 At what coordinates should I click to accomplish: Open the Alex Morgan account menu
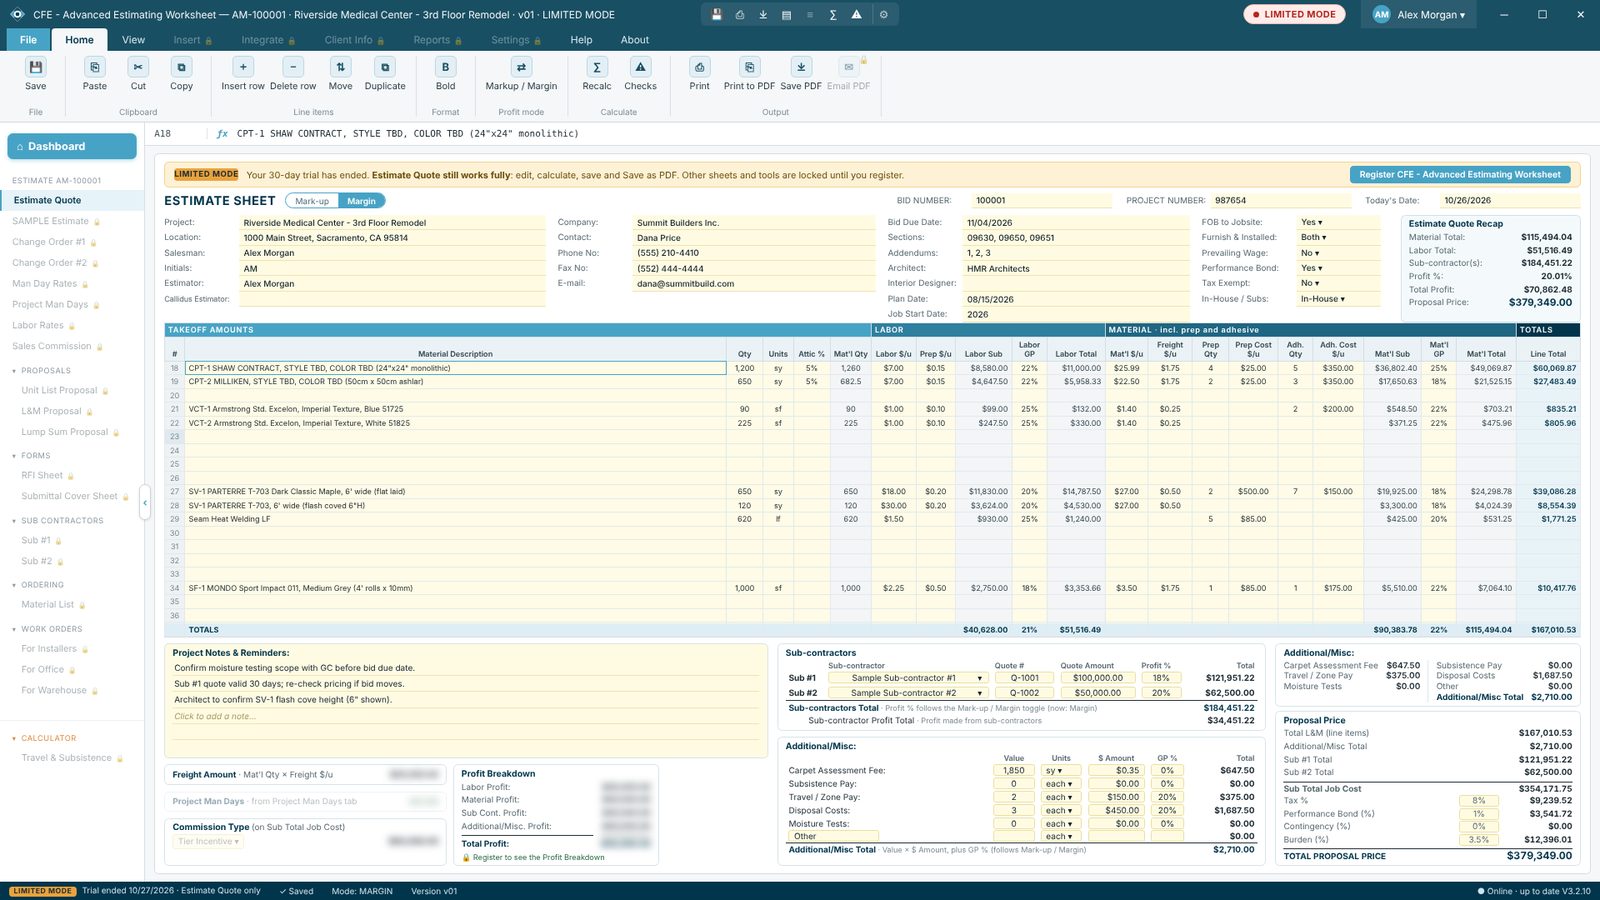point(1419,15)
